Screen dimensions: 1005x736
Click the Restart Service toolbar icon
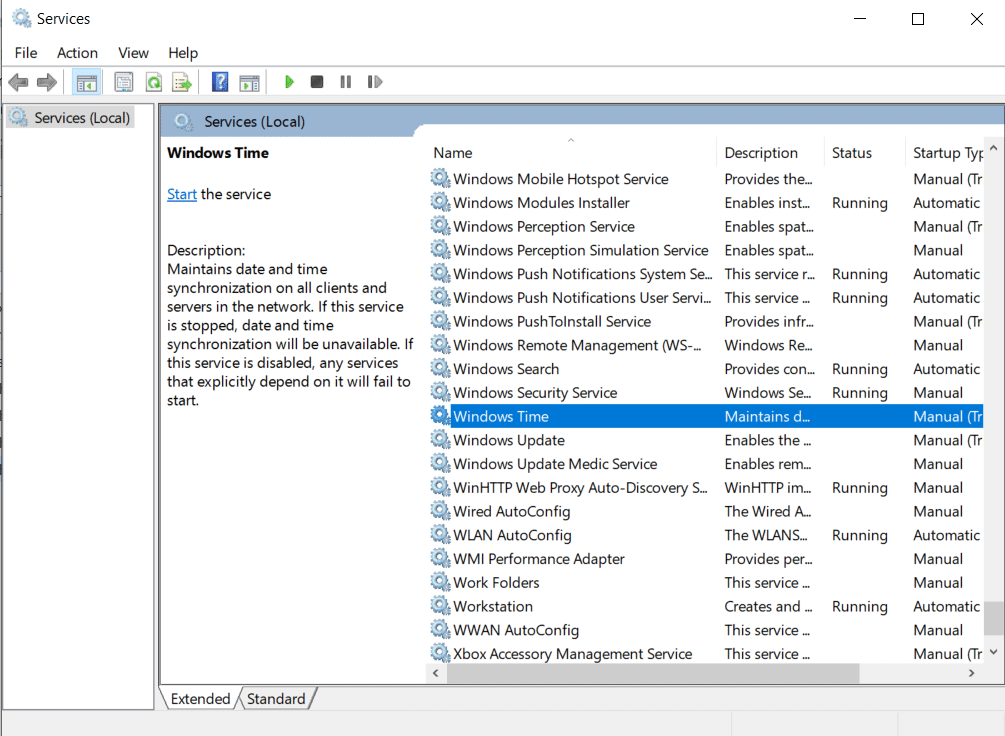pos(375,82)
